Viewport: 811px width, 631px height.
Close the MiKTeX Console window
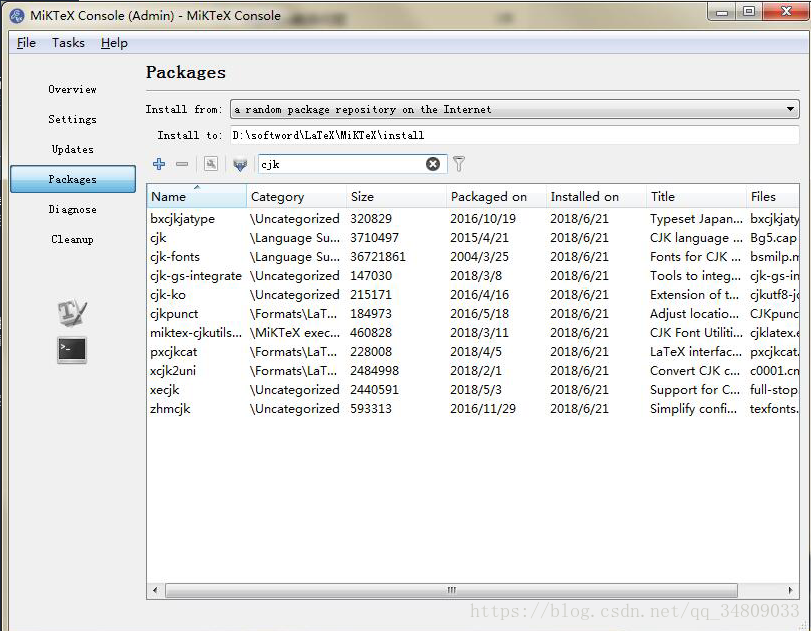(786, 12)
